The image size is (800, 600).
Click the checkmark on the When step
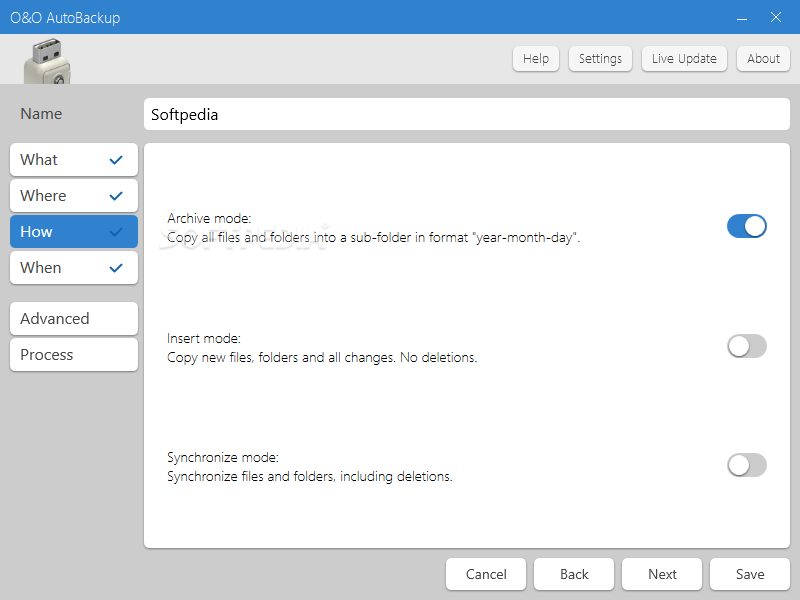click(x=116, y=267)
